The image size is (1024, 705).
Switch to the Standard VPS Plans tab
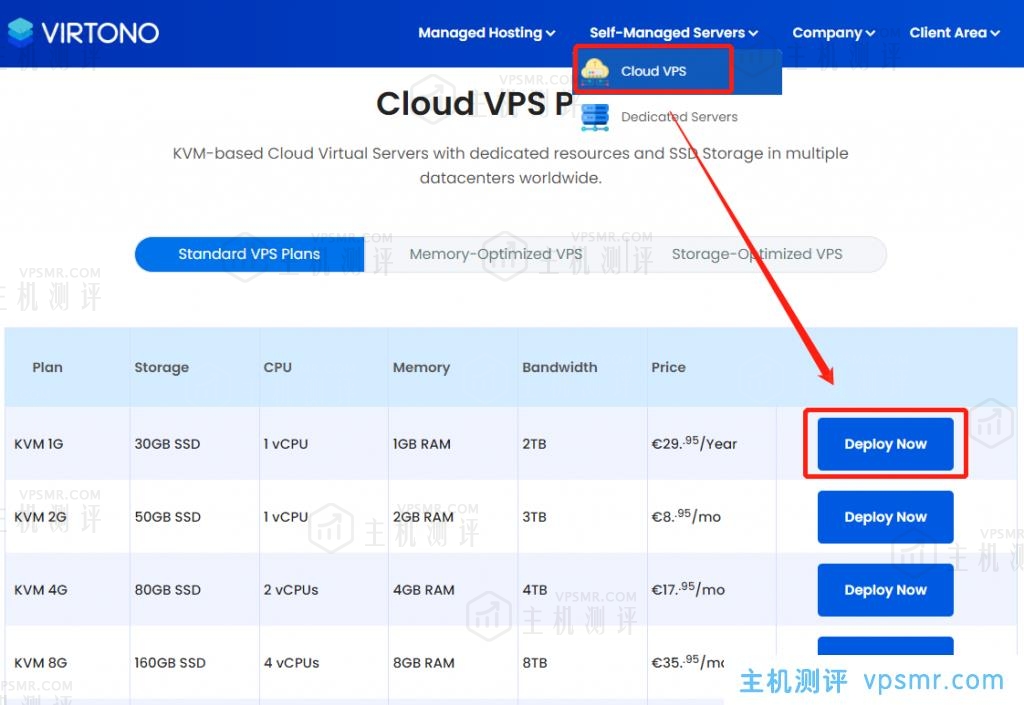click(249, 254)
